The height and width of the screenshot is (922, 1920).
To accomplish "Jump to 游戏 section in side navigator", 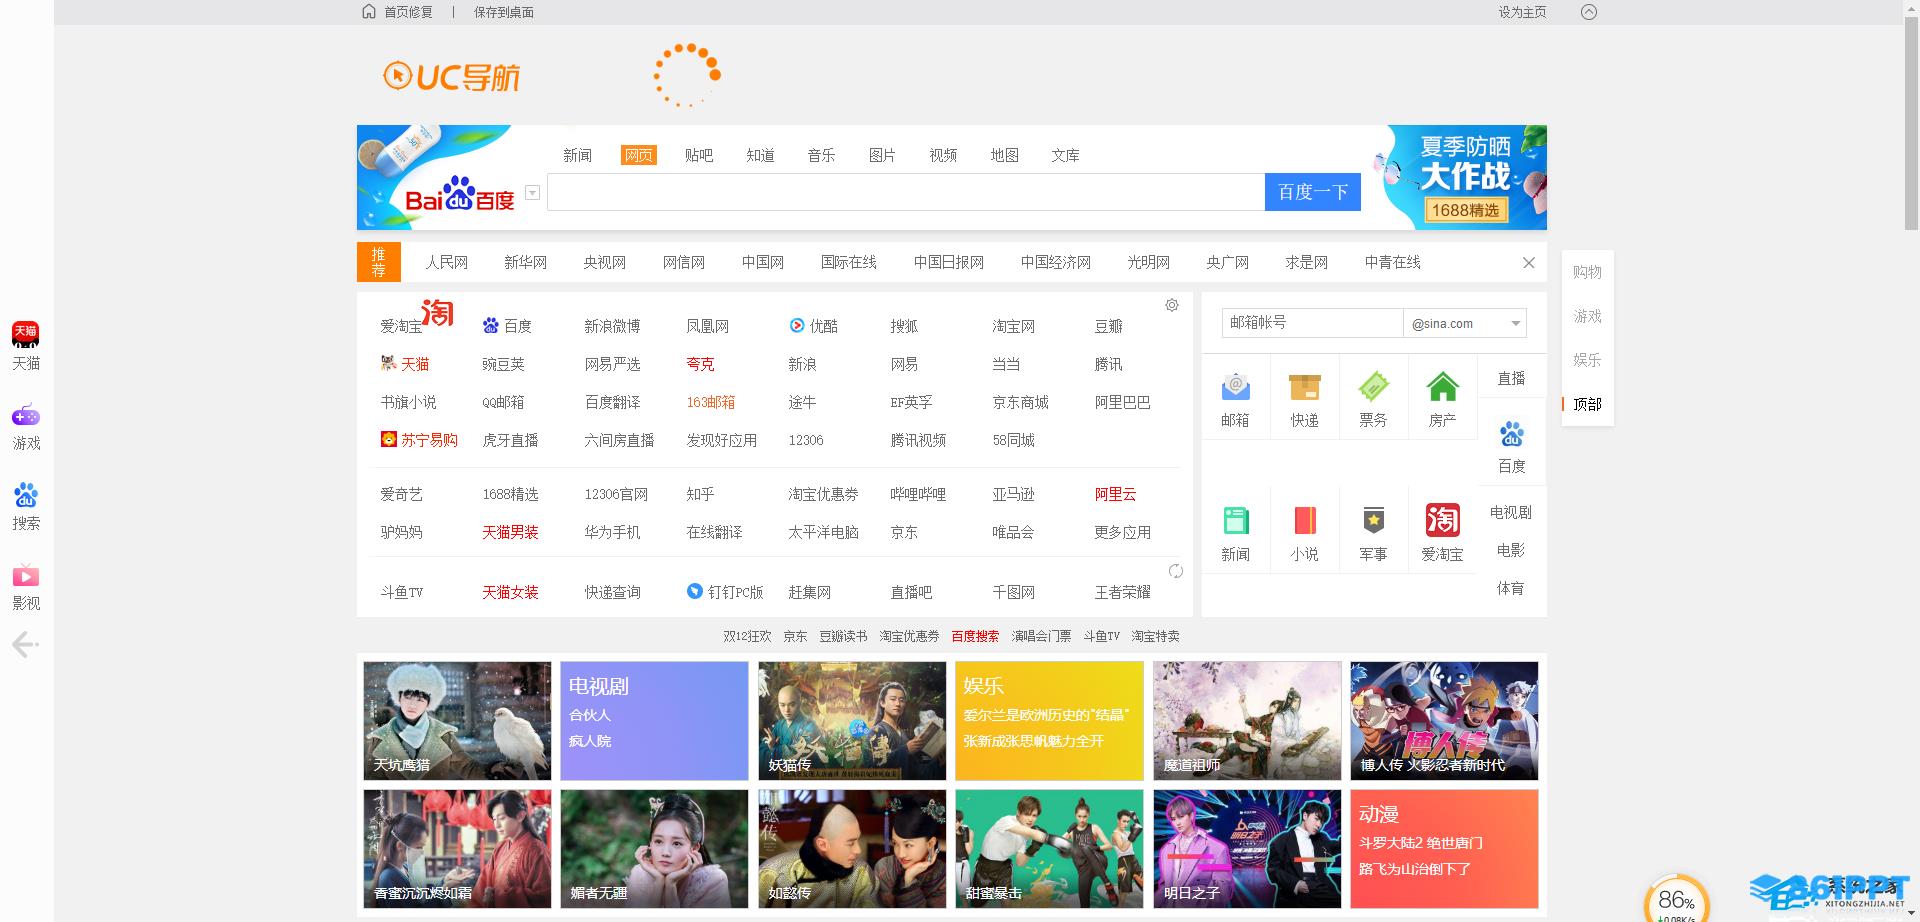I will 1587,316.
